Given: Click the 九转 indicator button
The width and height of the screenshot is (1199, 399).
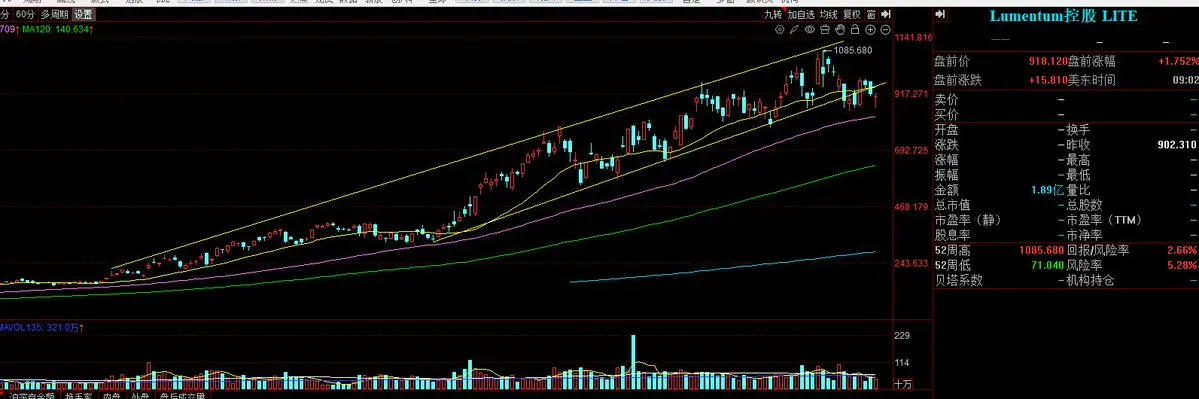Looking at the screenshot, I should [774, 15].
